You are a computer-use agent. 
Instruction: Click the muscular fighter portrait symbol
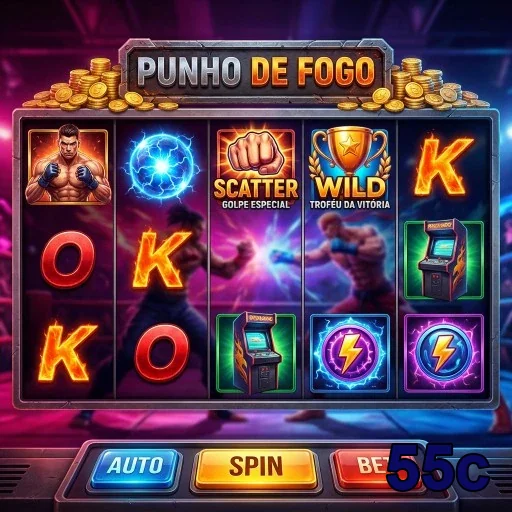pos(68,167)
